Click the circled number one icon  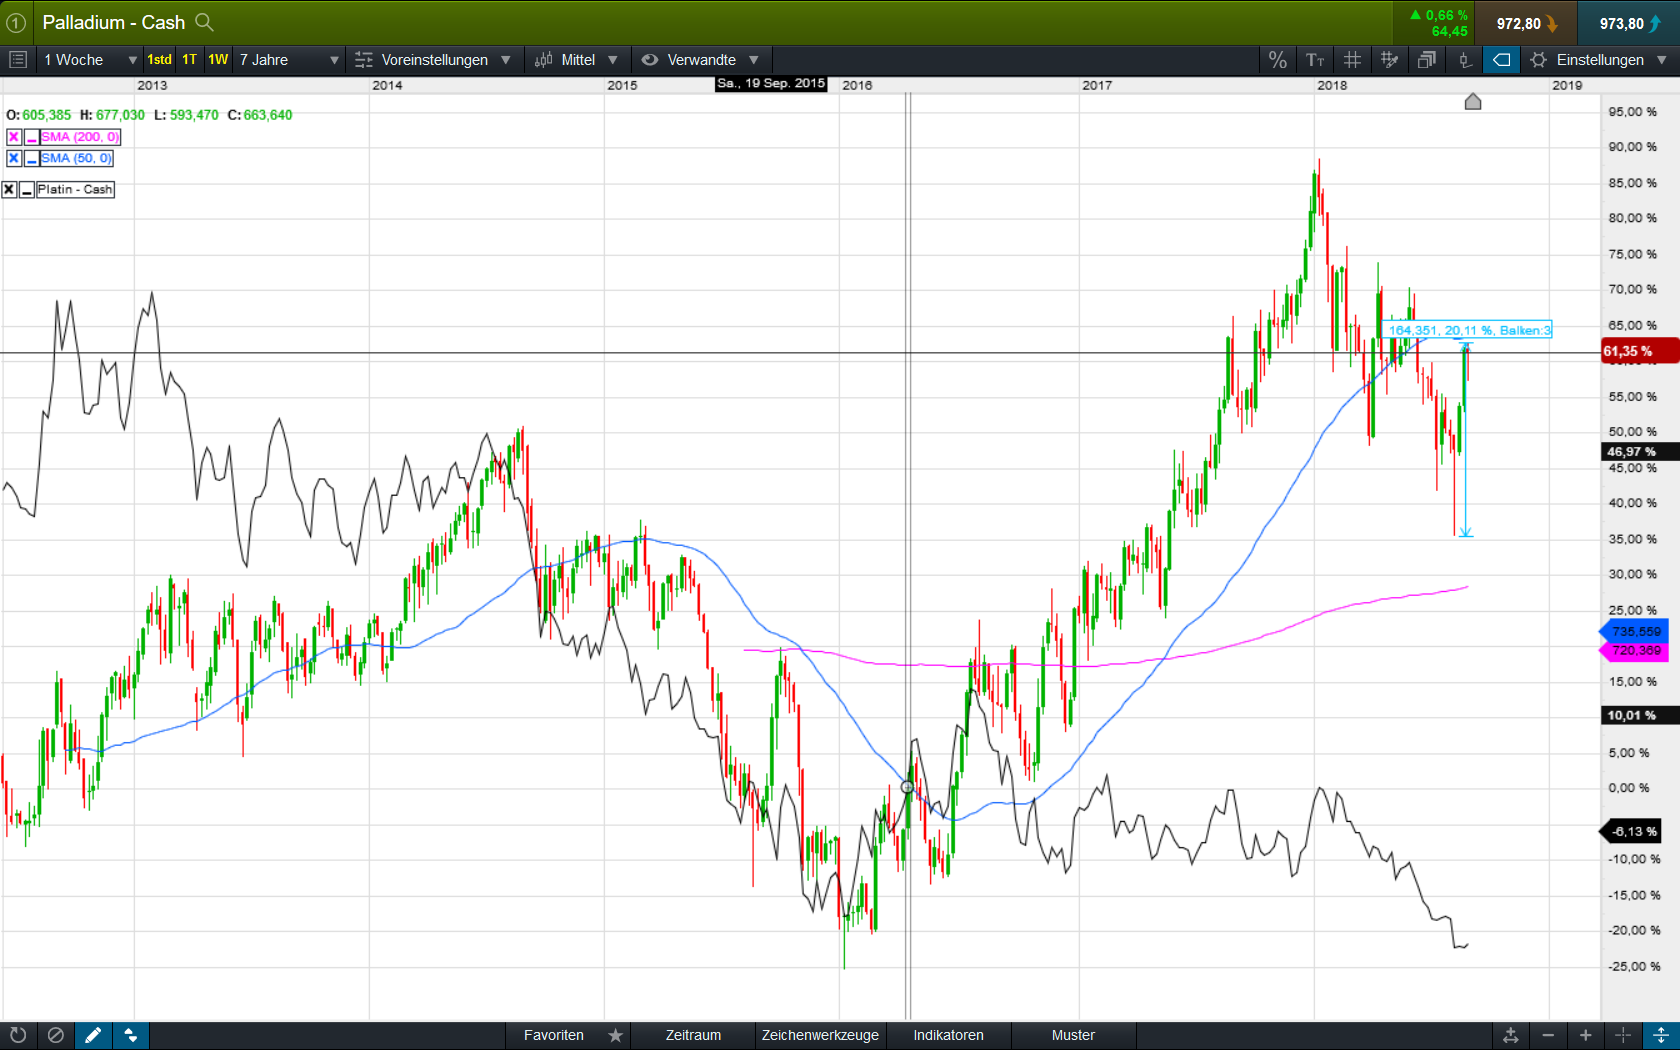click(16, 22)
